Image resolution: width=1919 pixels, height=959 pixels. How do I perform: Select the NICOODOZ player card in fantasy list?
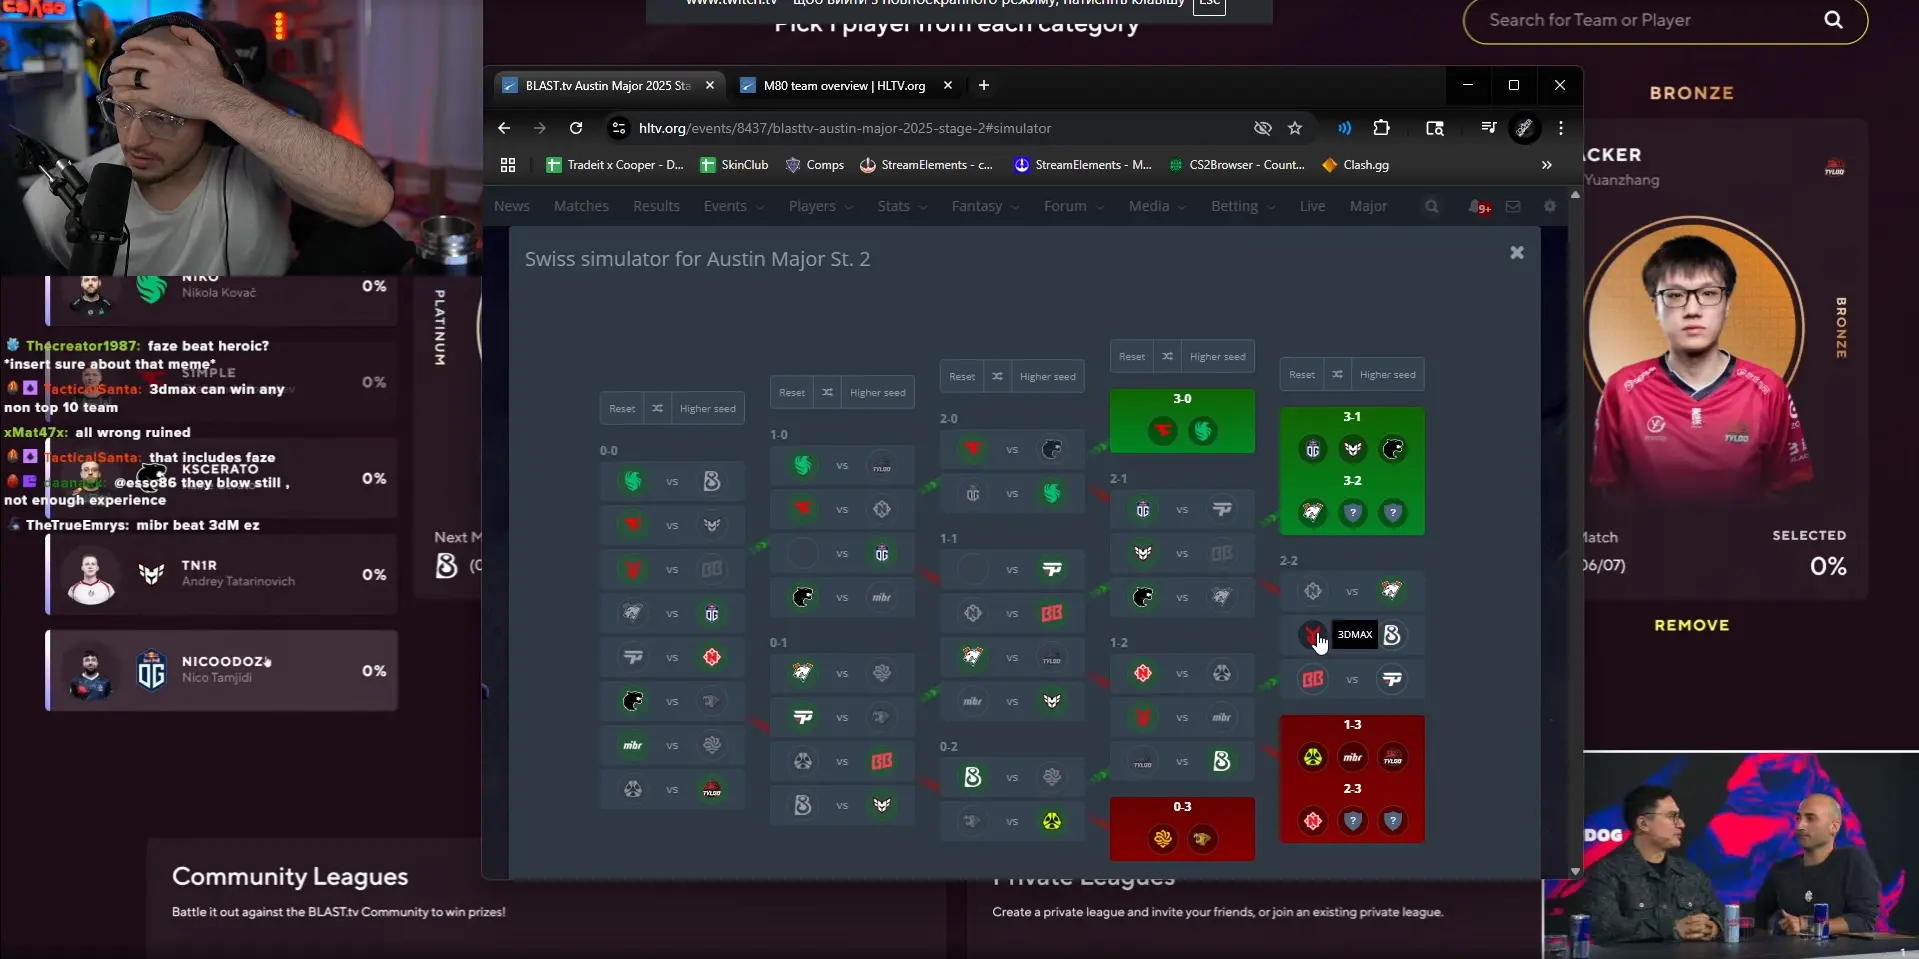pos(222,670)
